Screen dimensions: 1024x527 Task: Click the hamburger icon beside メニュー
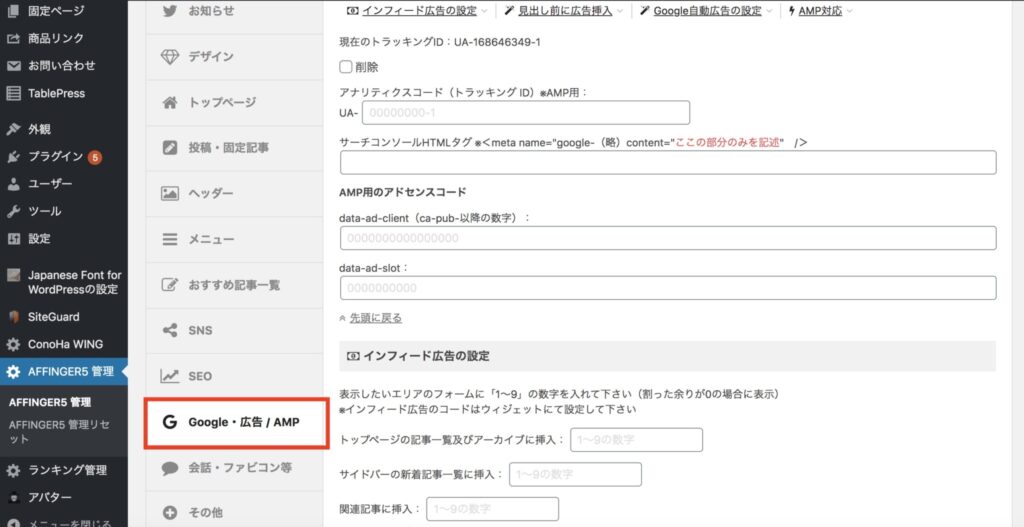170,240
